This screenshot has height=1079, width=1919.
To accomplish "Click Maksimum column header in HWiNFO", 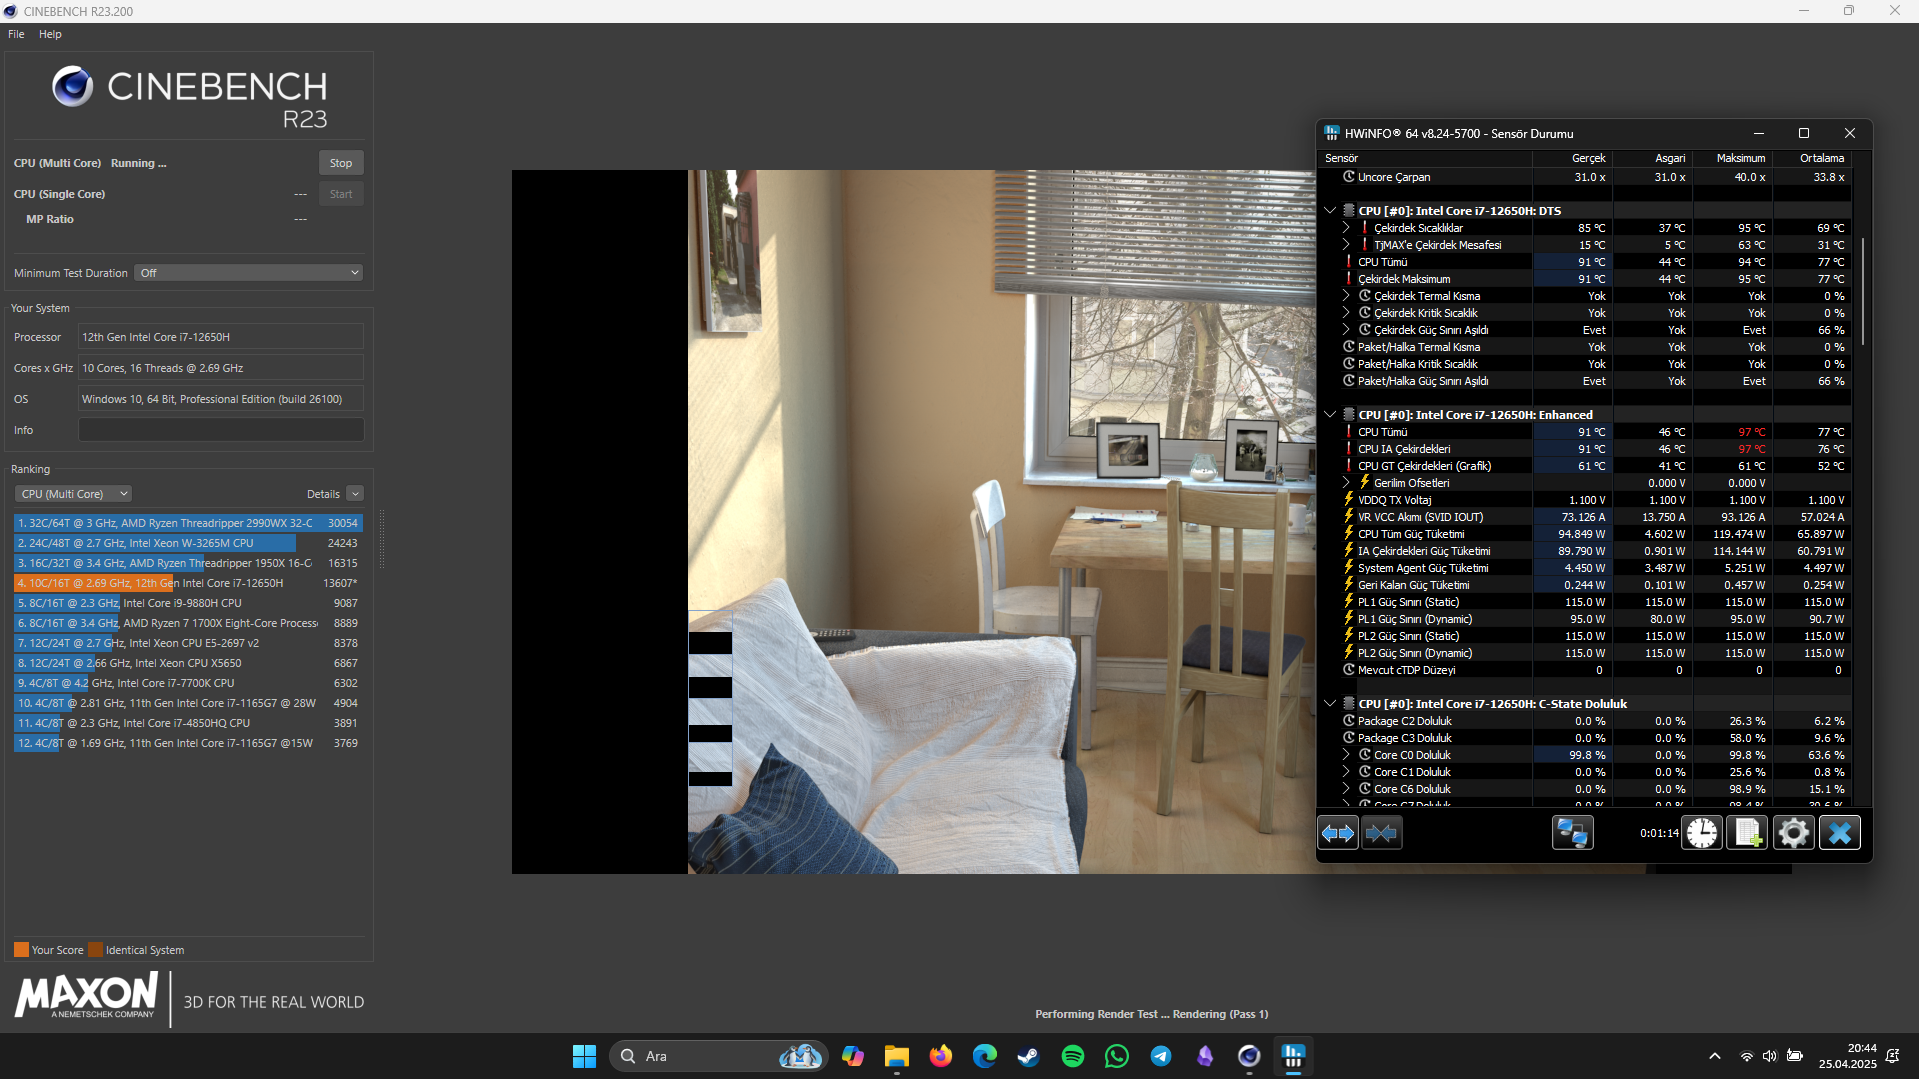I will 1732,158.
